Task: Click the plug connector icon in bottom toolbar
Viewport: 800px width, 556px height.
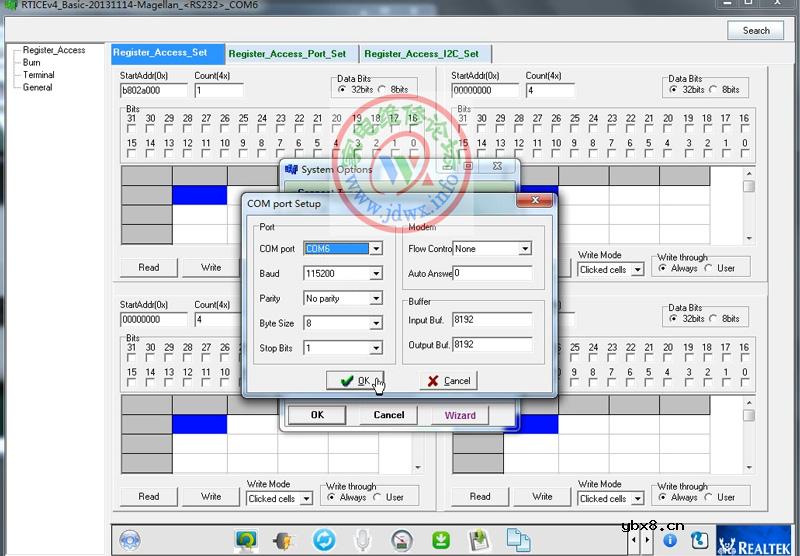Action: (283, 540)
